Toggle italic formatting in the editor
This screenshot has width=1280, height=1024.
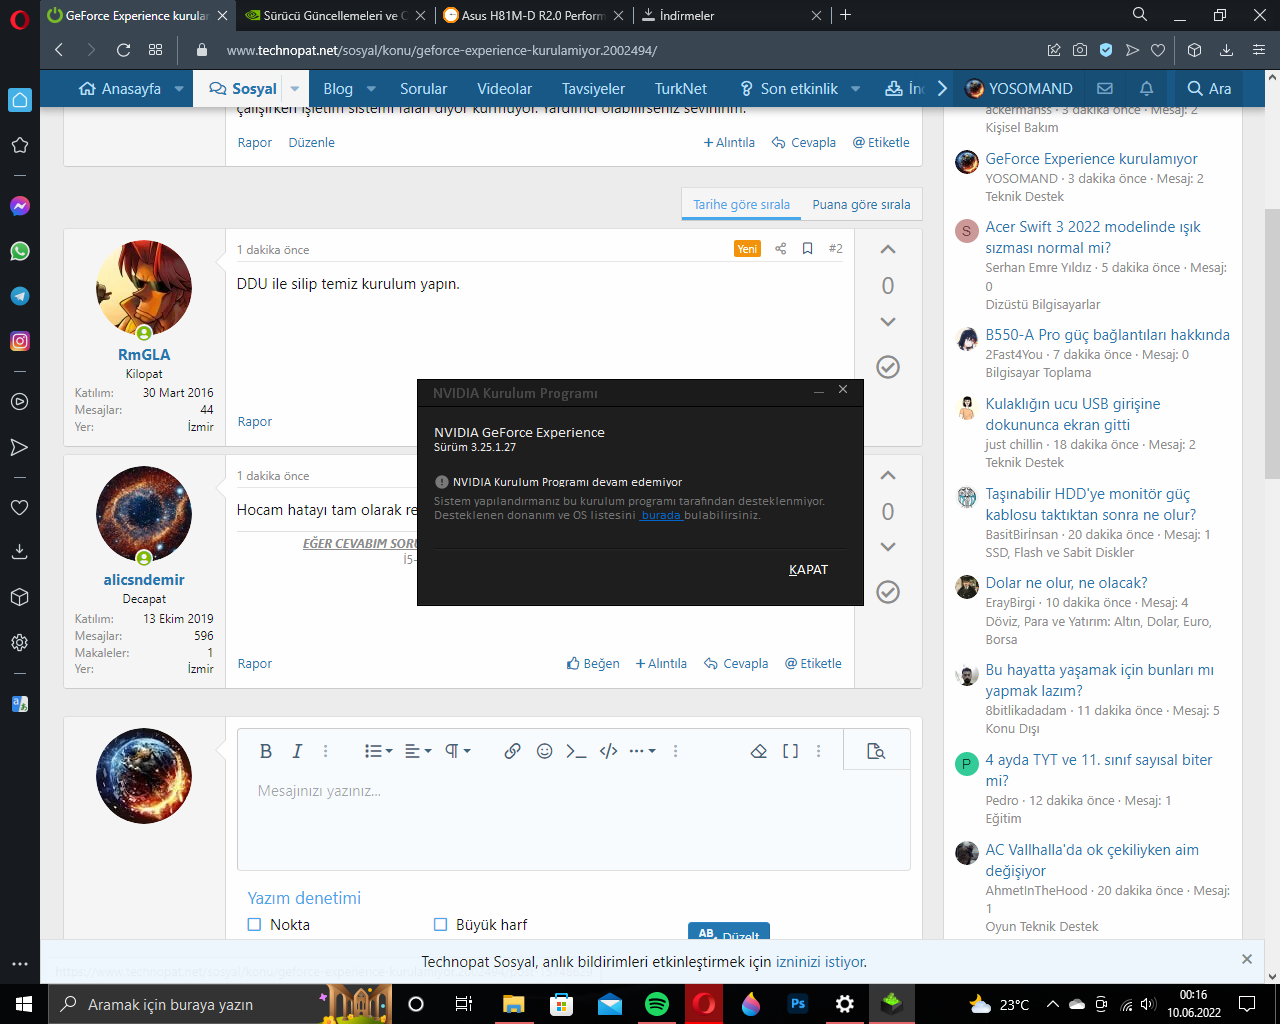click(297, 751)
